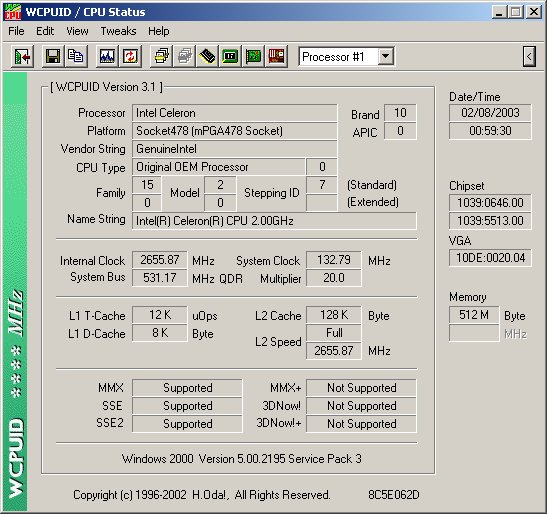
Task: Click the grayed stacked windows icon
Action: (x=184, y=56)
